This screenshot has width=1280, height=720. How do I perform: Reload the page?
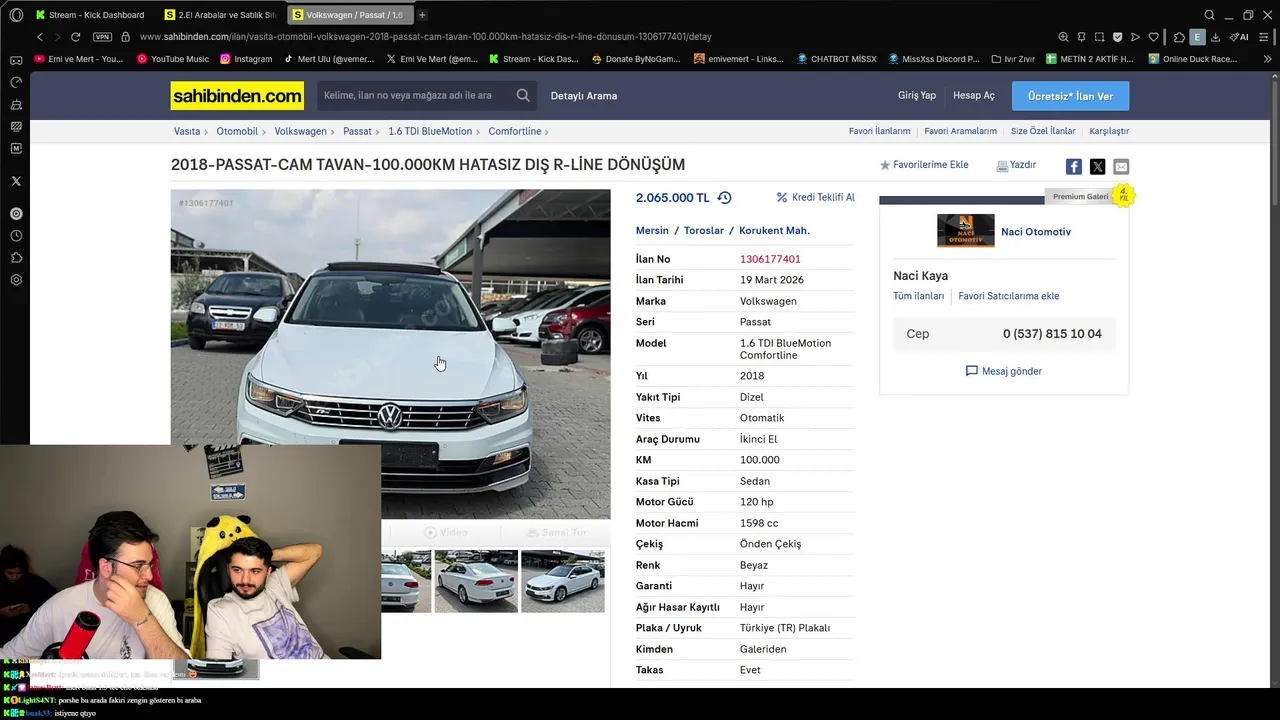point(75,37)
